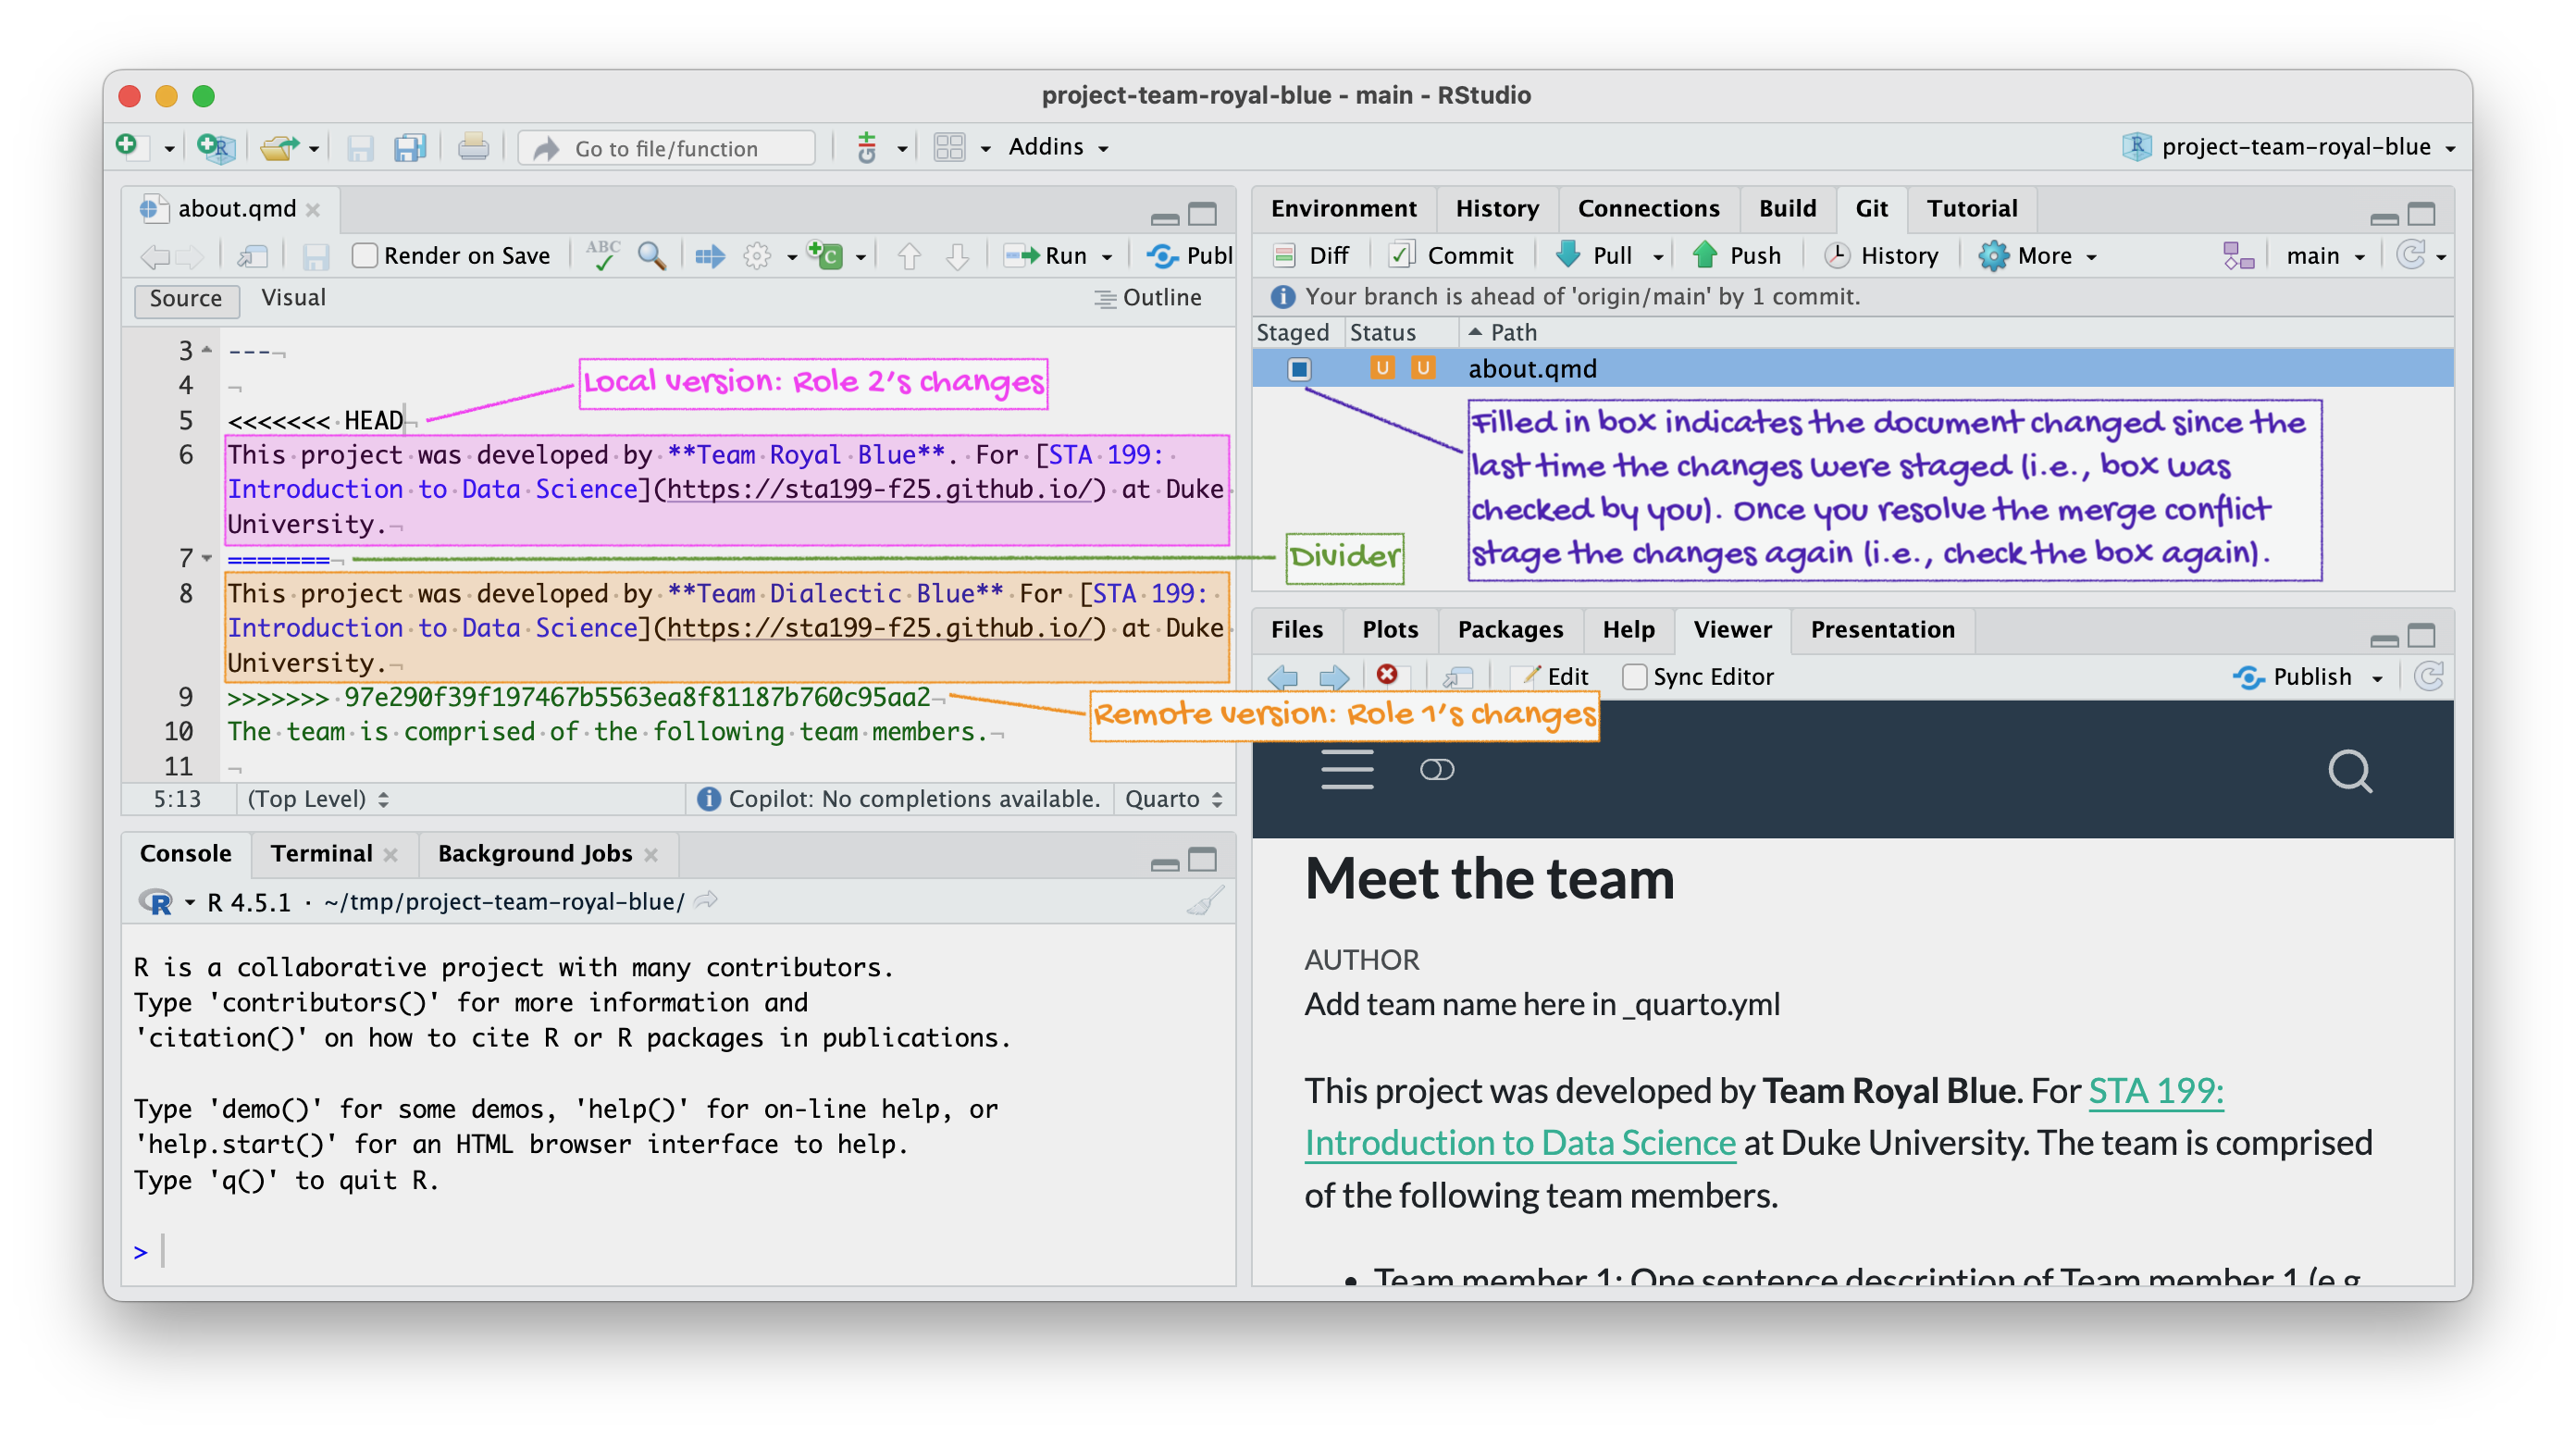Click the Git Pull down-arrow icon
This screenshot has width=2576, height=1438.
(1567, 255)
